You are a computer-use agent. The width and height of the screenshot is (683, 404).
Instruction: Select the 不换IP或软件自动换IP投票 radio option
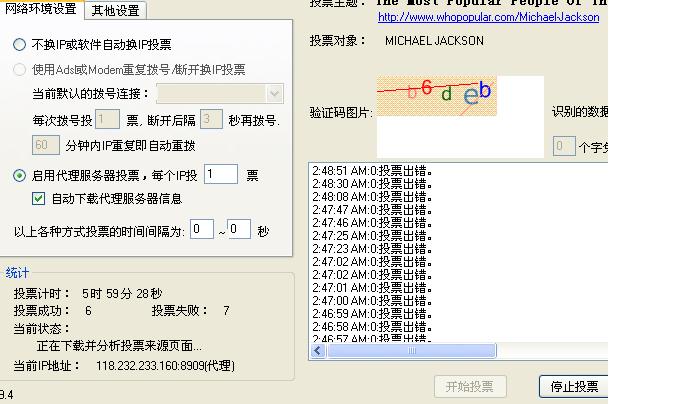[x=20, y=45]
